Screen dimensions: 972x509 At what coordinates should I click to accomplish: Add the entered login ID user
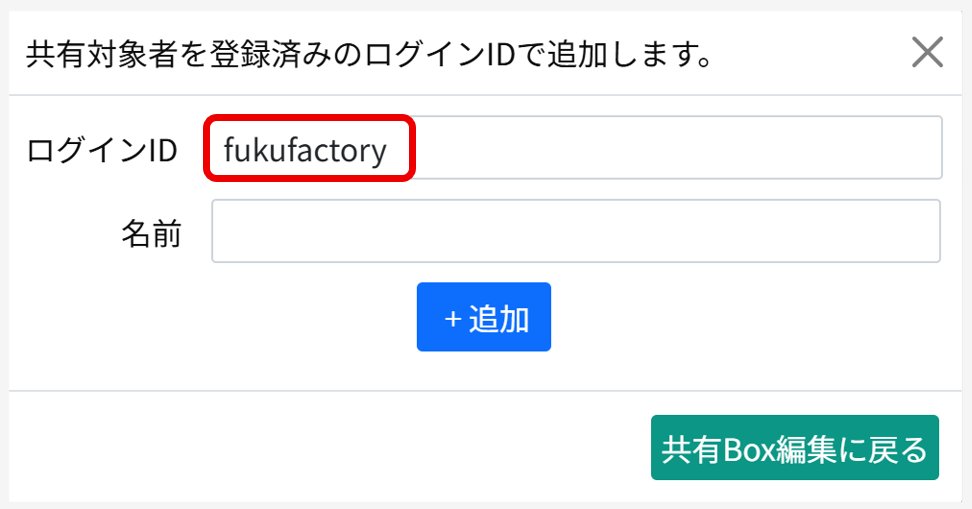(x=484, y=317)
